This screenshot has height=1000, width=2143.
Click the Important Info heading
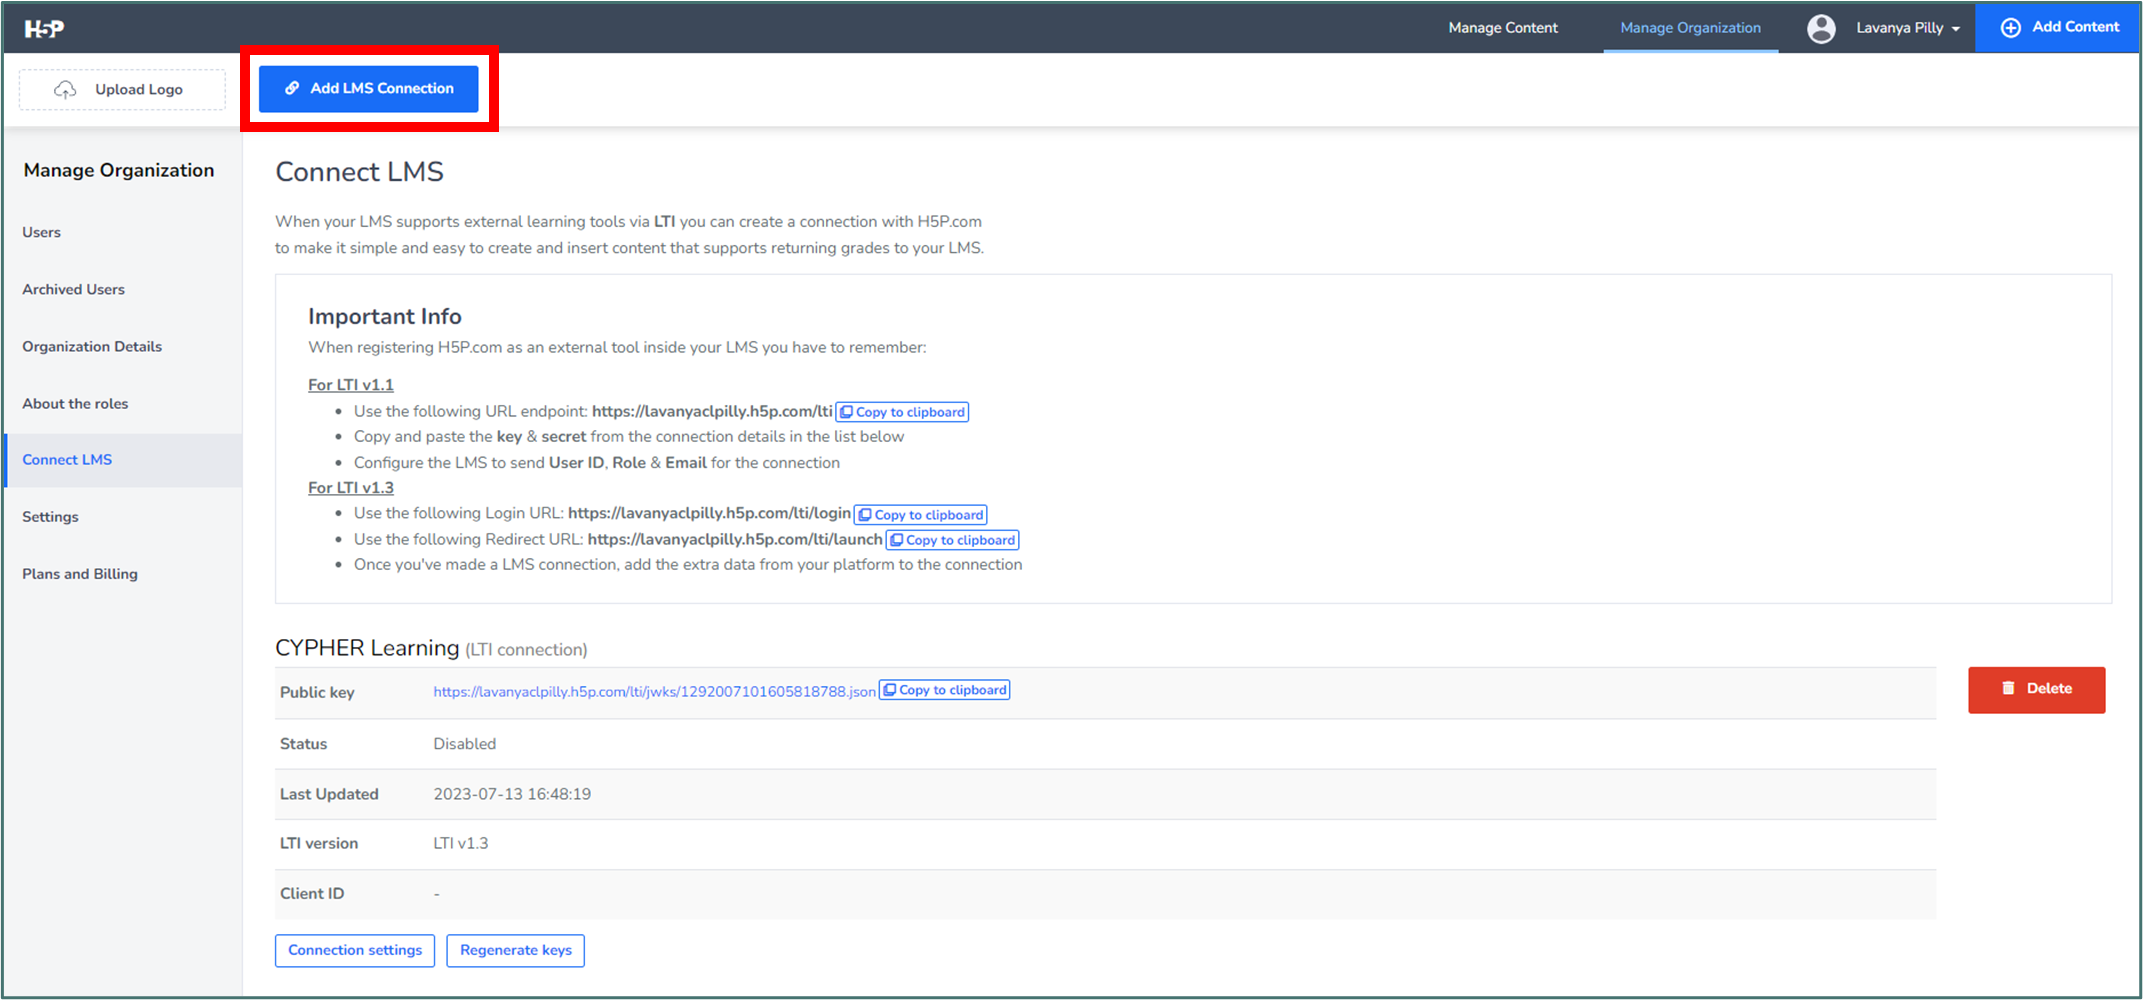385,317
